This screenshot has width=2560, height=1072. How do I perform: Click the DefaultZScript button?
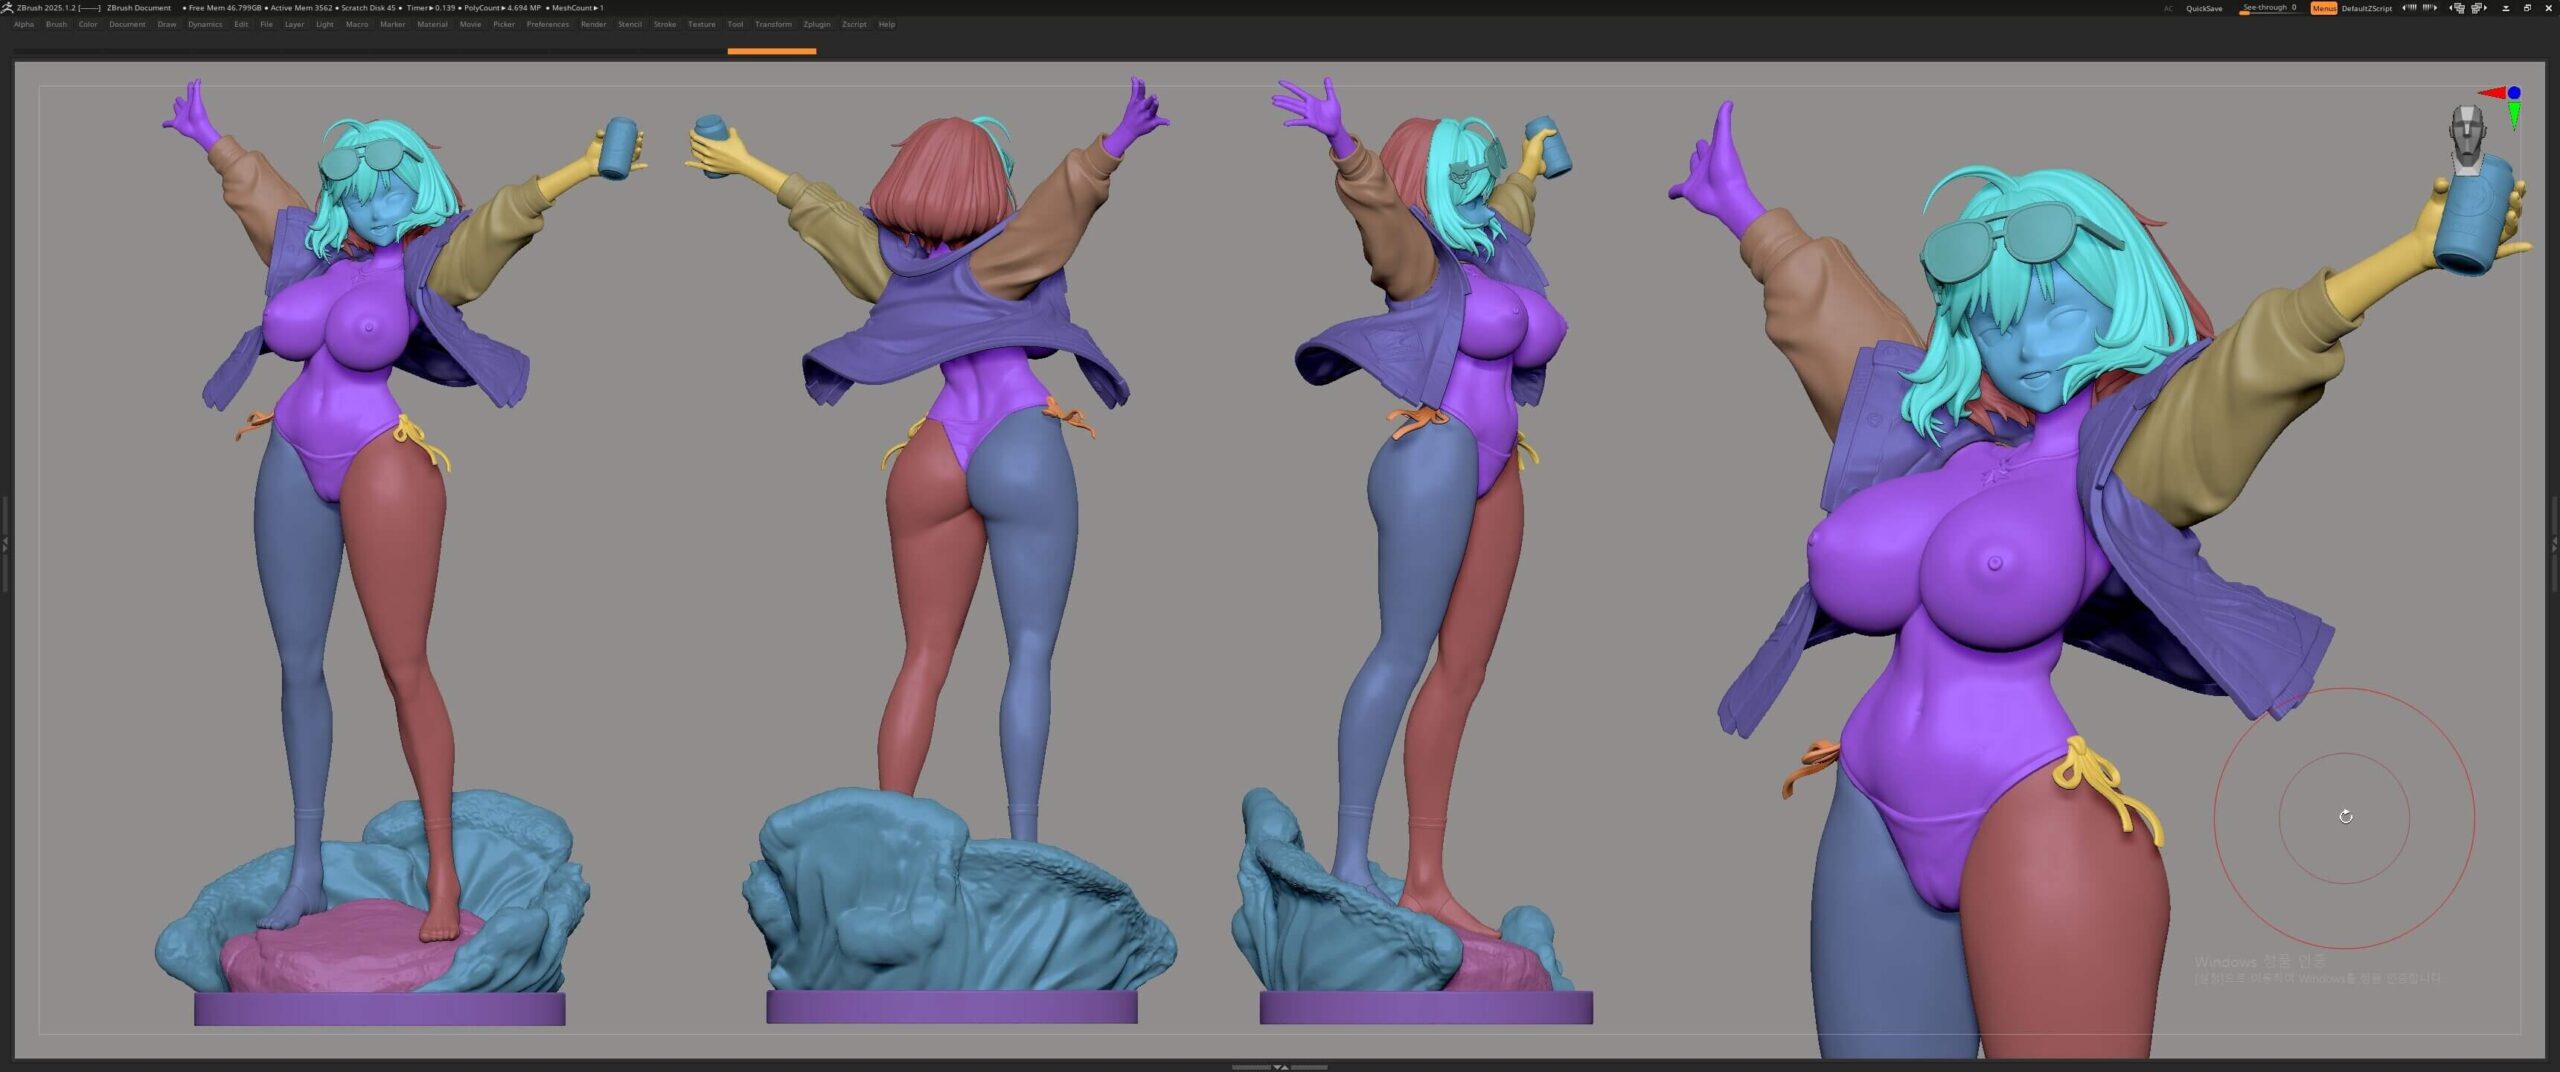(x=2367, y=8)
